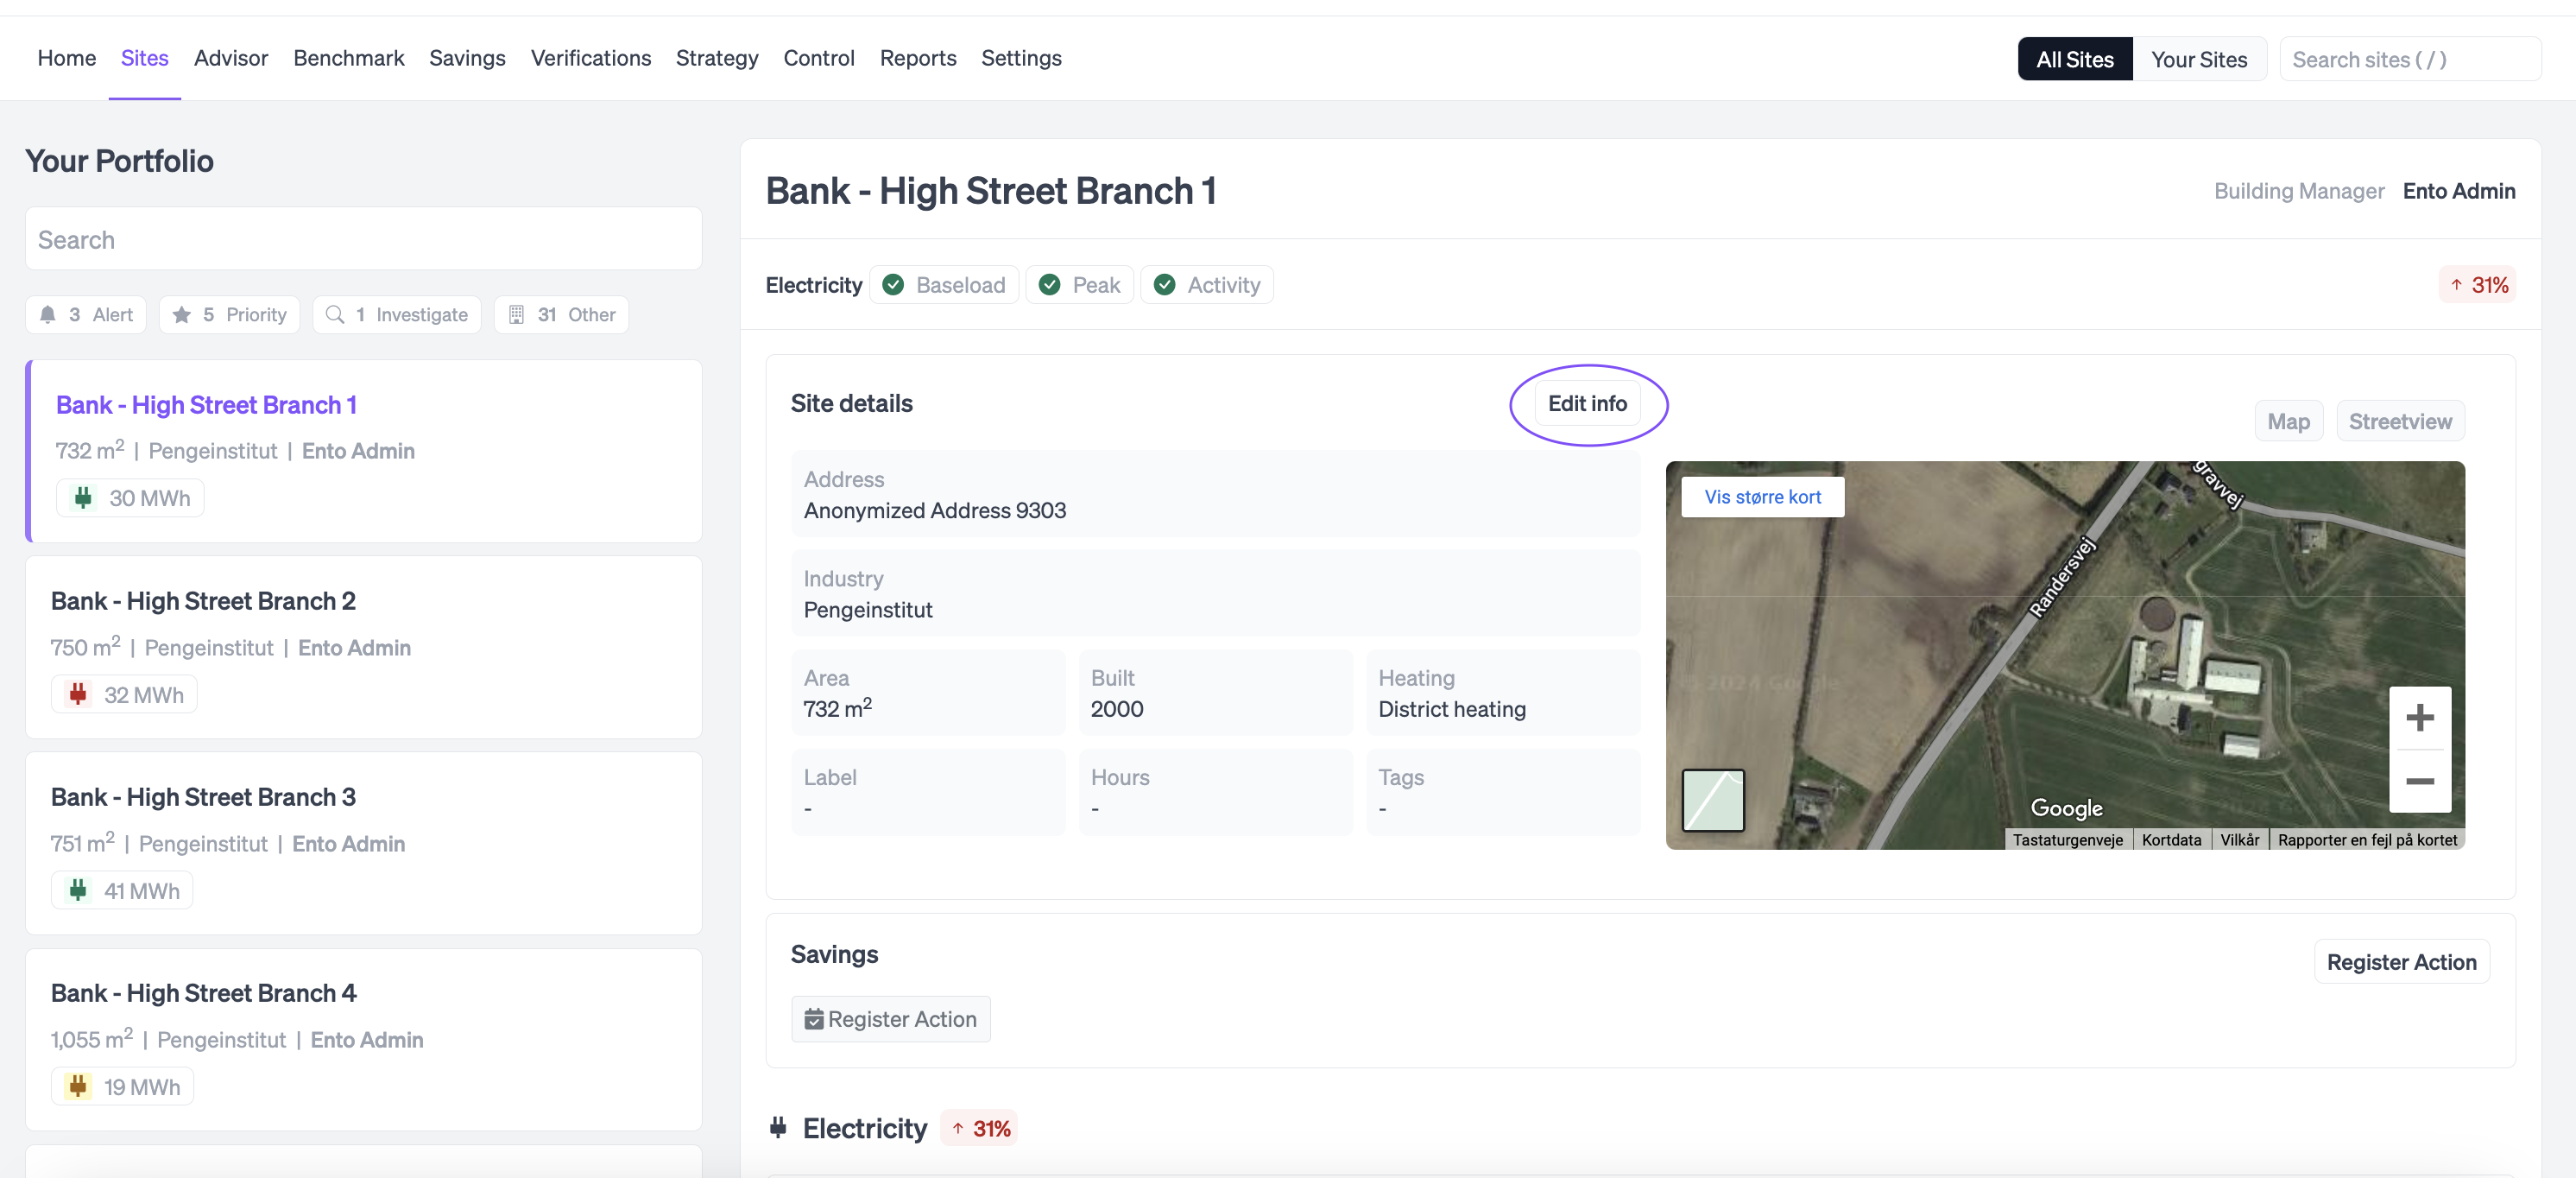The image size is (2576, 1178).
Task: Zoom out the map with minus
Action: coord(2419,781)
